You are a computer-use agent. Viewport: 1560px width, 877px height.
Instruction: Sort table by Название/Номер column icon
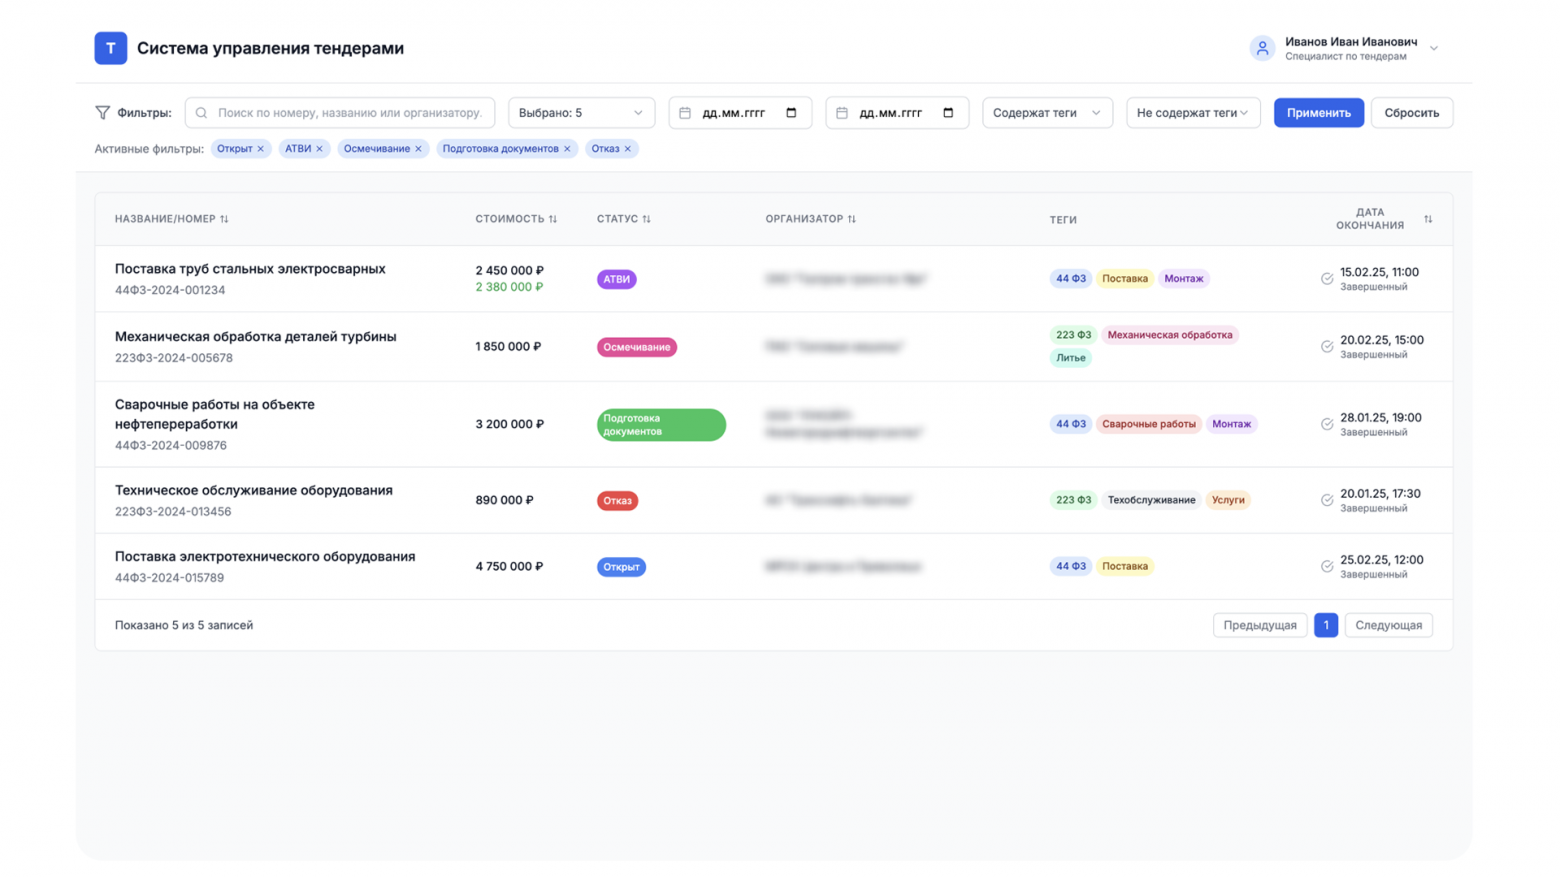click(224, 219)
